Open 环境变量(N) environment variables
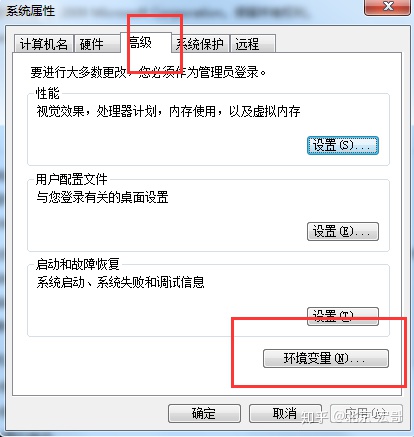 (326, 358)
